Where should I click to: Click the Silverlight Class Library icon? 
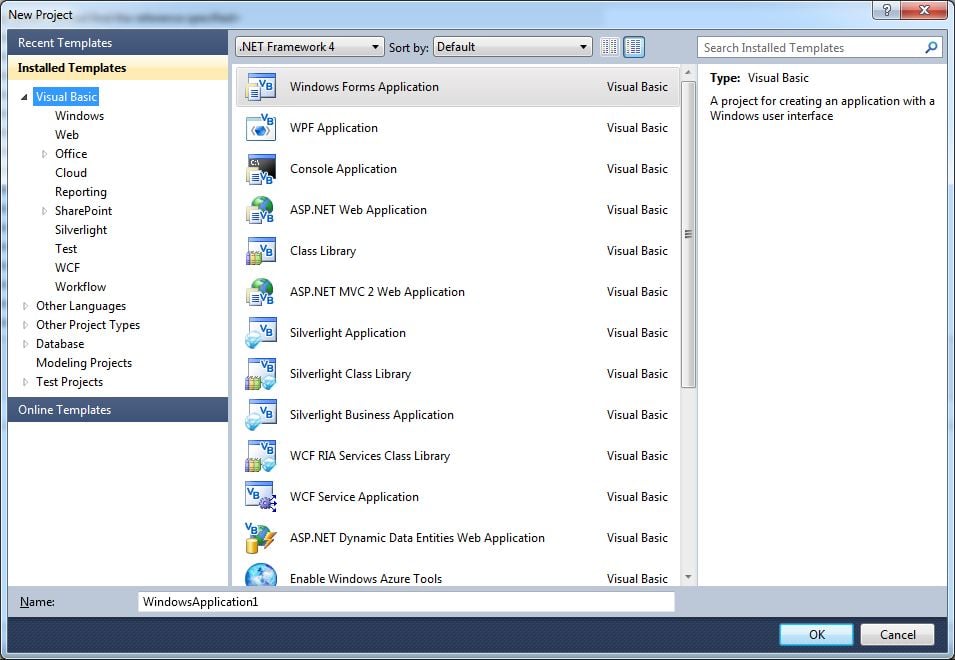pos(261,374)
